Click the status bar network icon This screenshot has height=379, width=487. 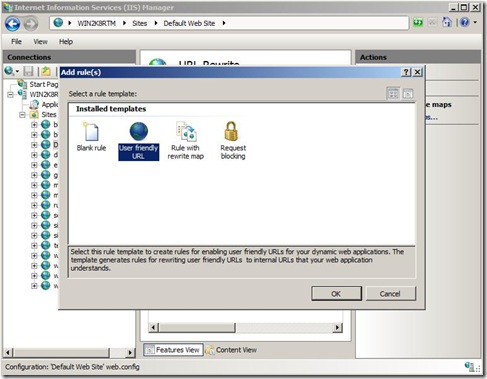tap(470, 367)
